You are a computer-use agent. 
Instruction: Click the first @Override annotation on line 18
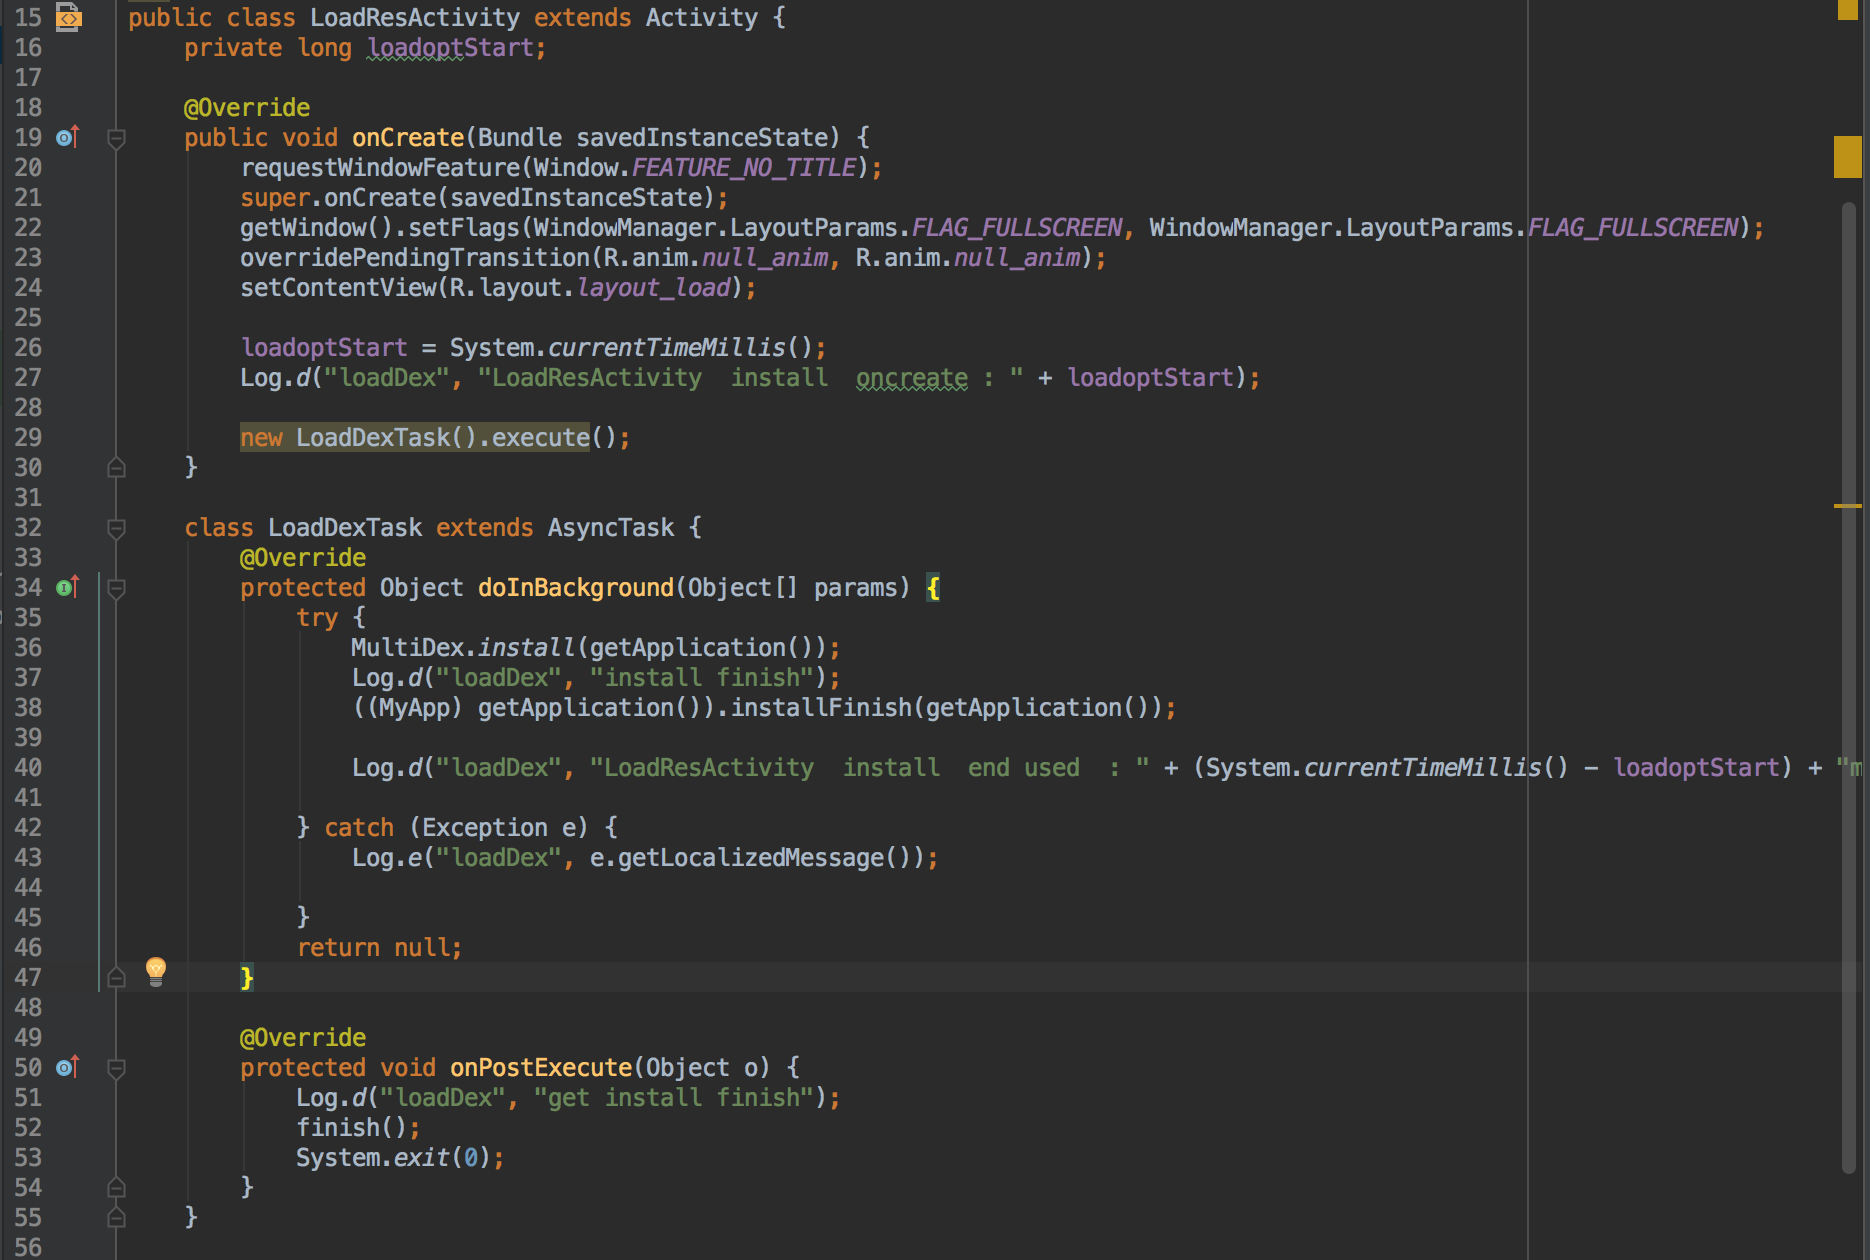tap(247, 107)
